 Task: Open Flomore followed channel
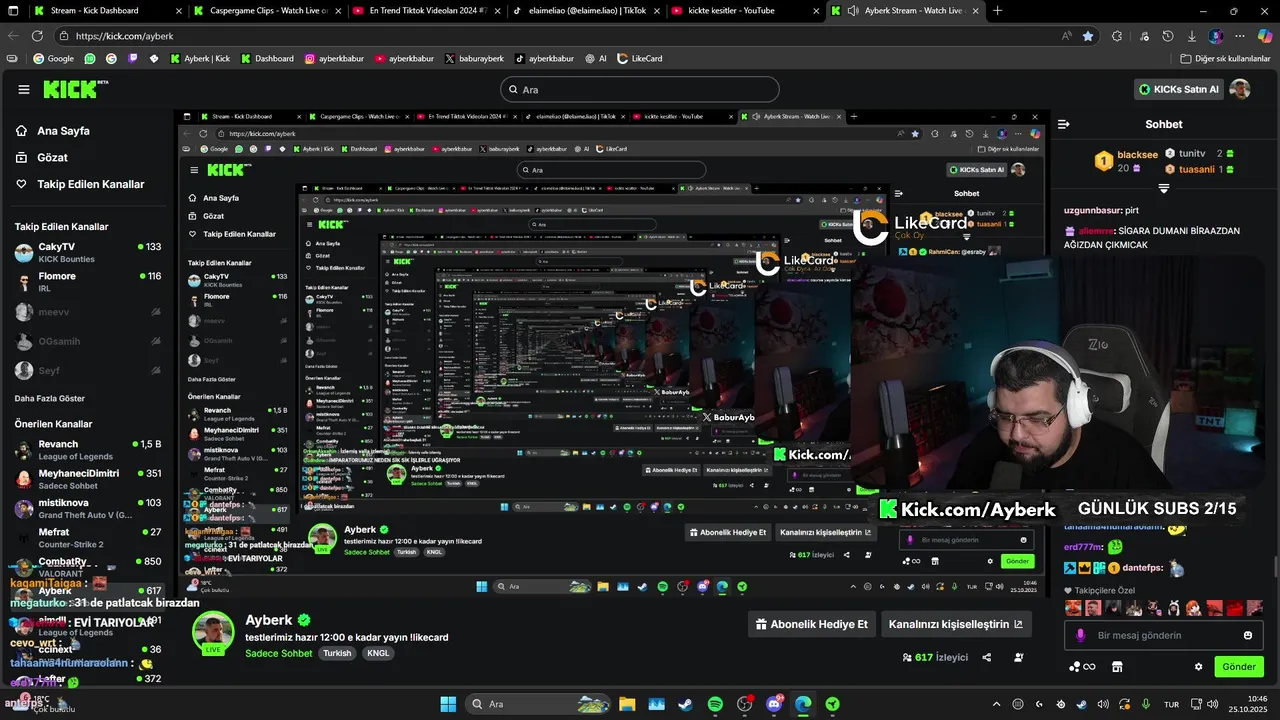pyautogui.click(x=87, y=282)
